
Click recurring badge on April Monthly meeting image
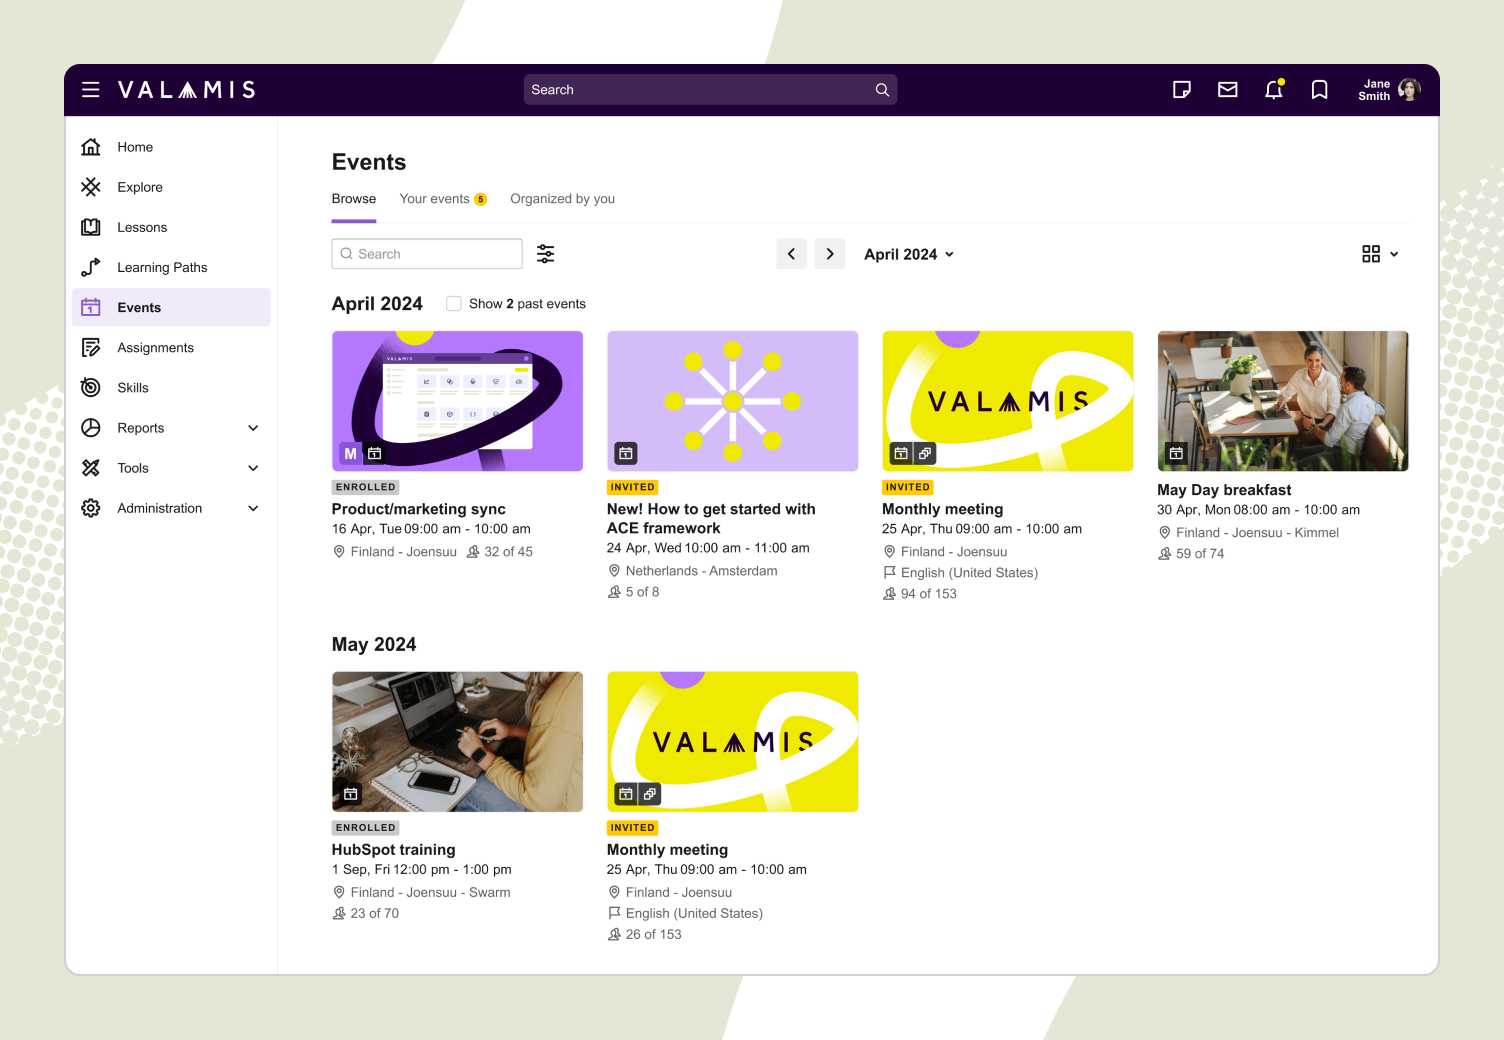click(x=925, y=454)
